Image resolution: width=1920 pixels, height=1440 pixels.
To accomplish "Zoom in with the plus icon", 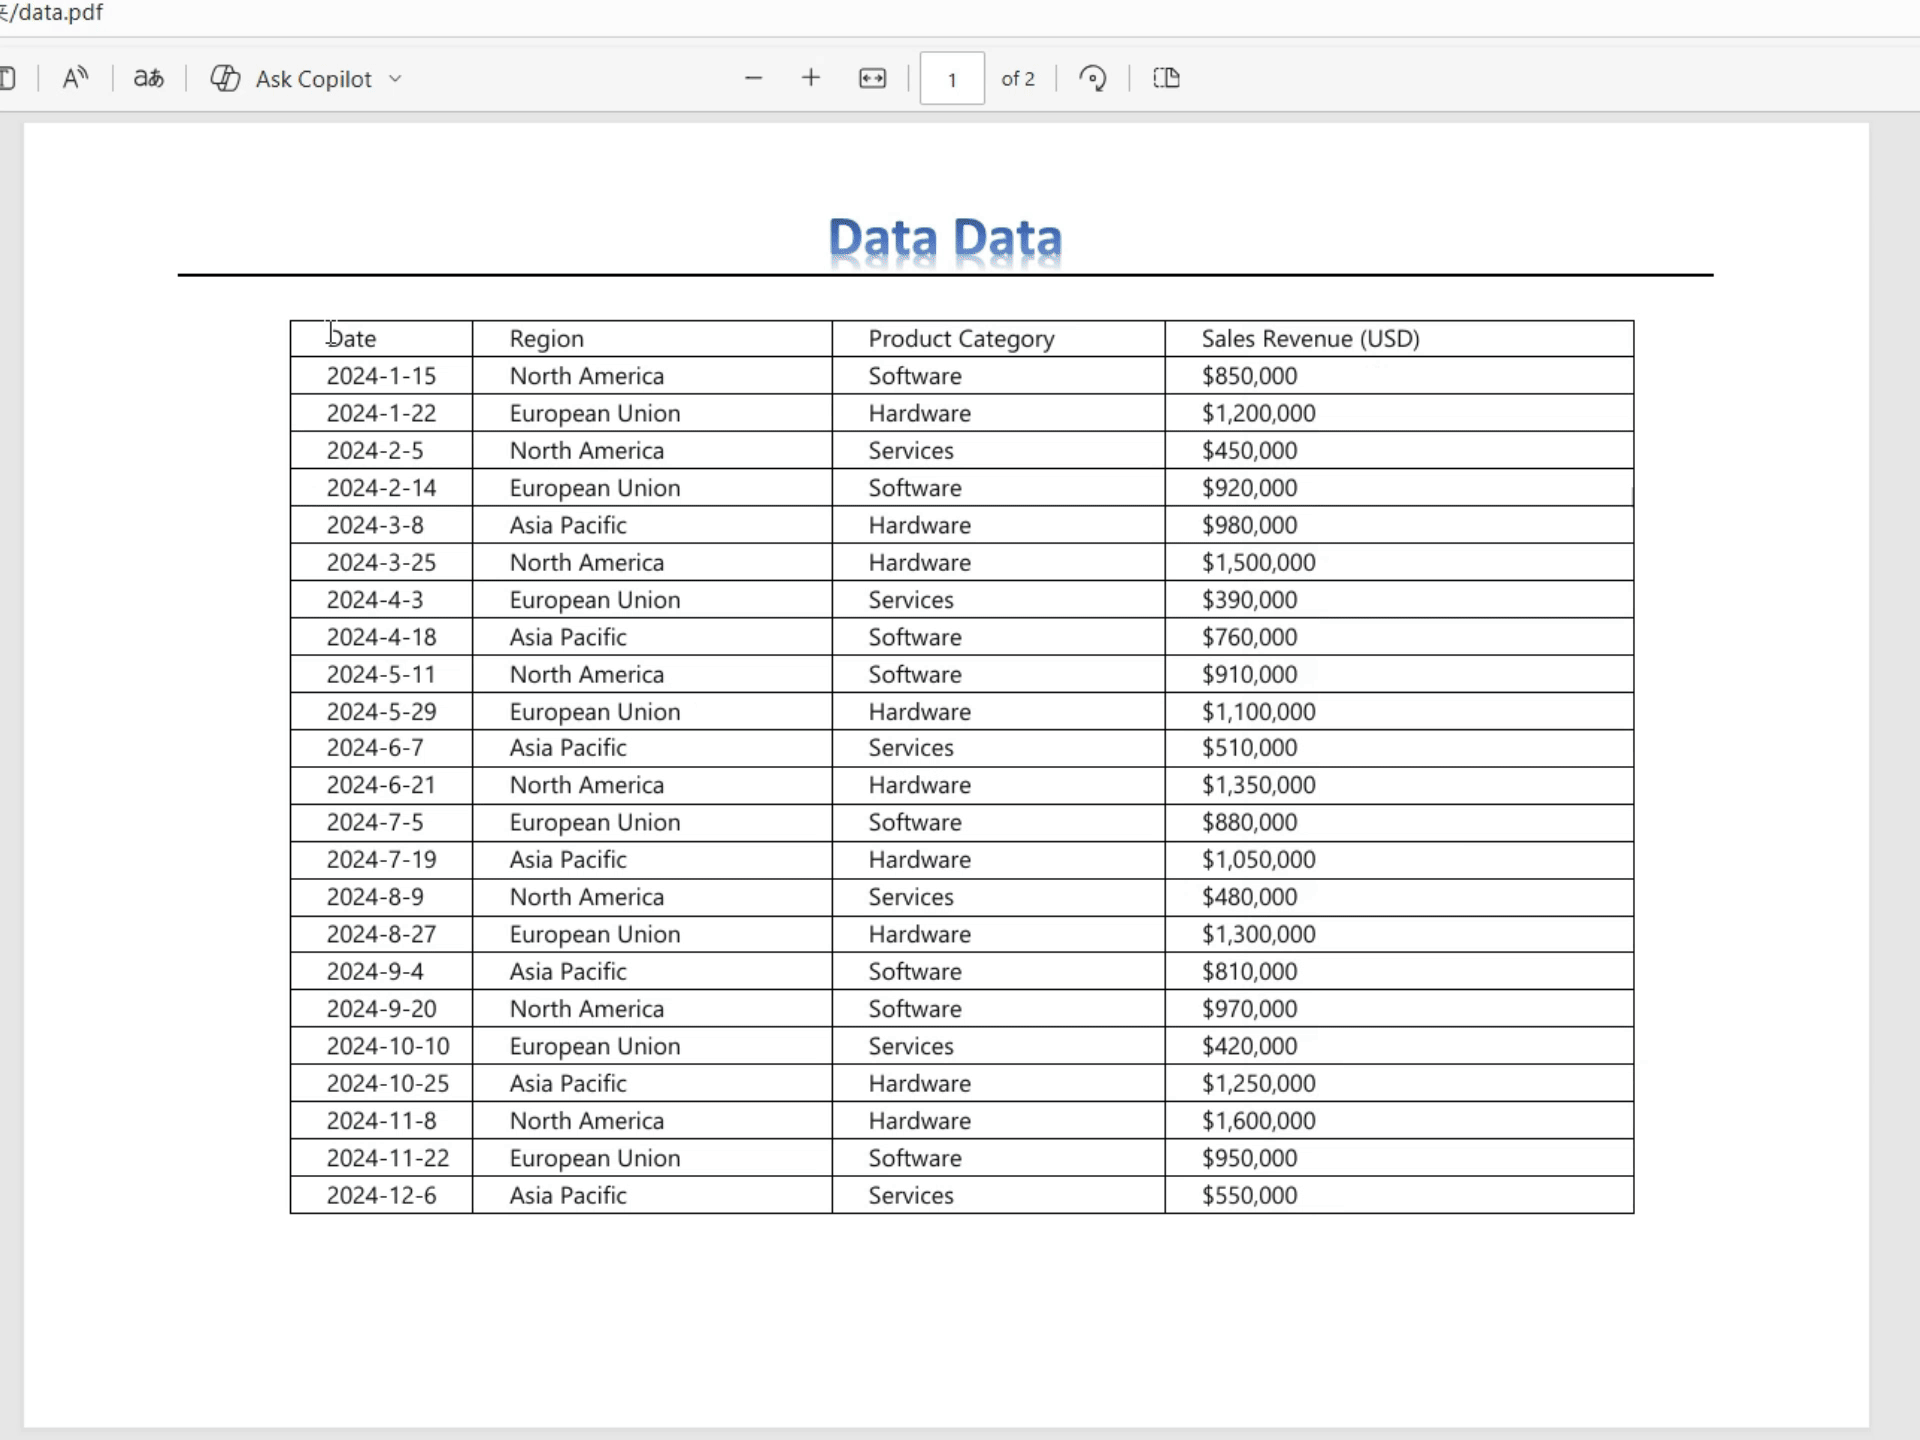I will (x=811, y=78).
